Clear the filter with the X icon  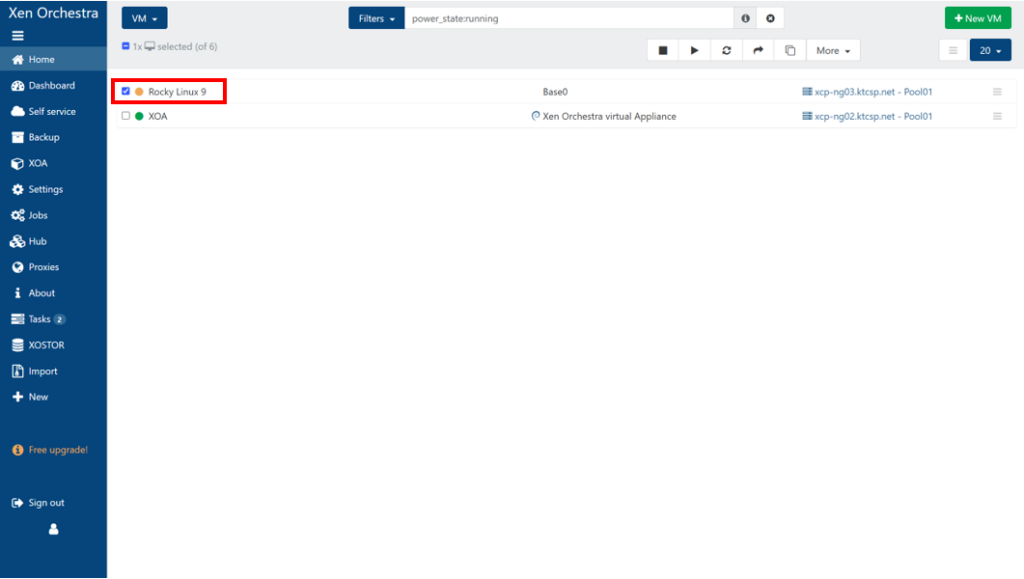tap(770, 19)
